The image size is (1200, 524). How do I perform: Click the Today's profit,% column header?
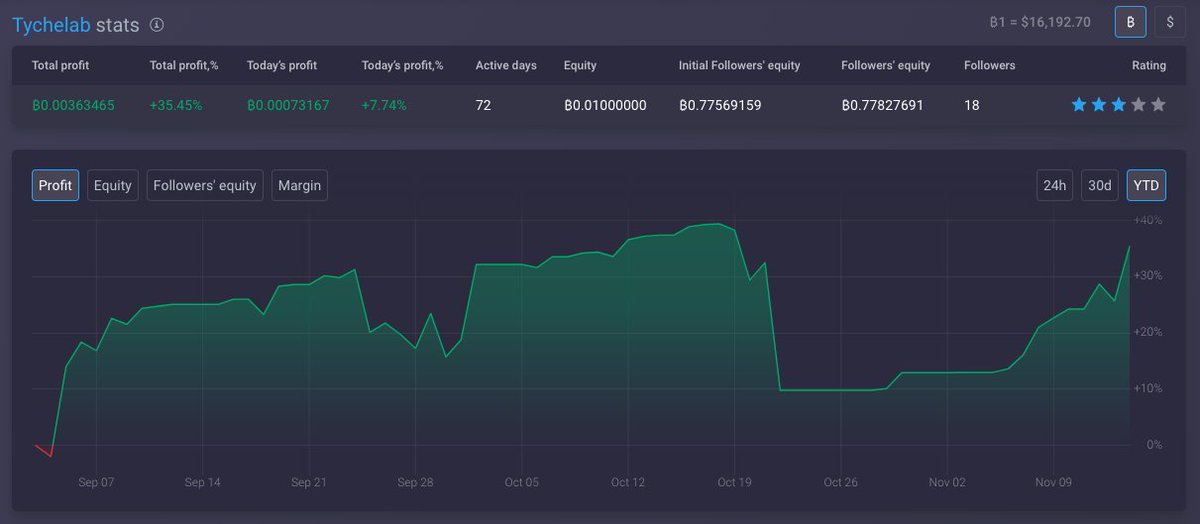402,65
